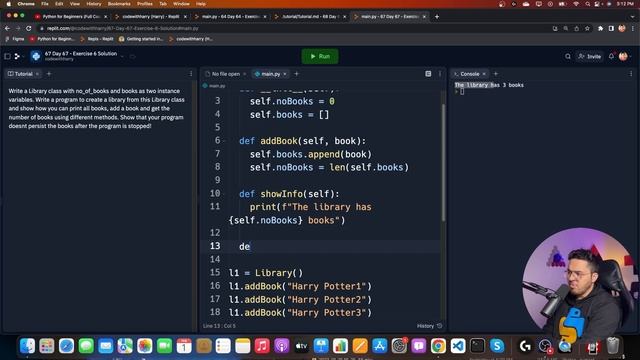The width and height of the screenshot is (640, 360).
Task: Open the Replit logo home icon
Action: pos(17,56)
